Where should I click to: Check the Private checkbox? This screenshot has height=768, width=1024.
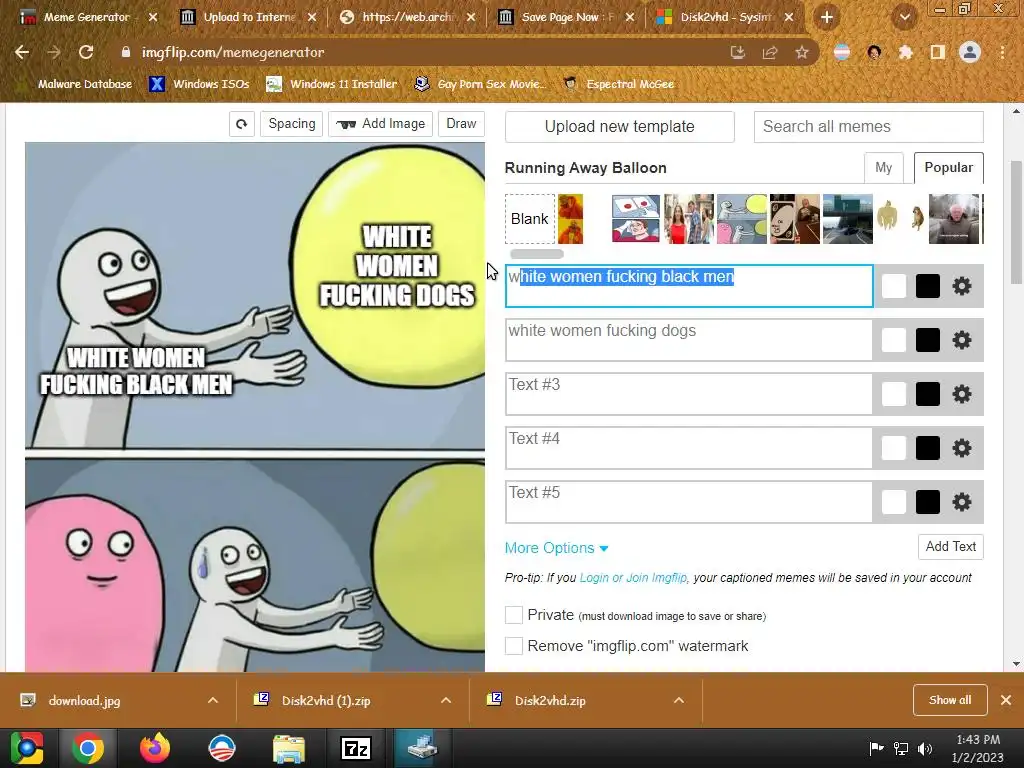pyautogui.click(x=514, y=615)
